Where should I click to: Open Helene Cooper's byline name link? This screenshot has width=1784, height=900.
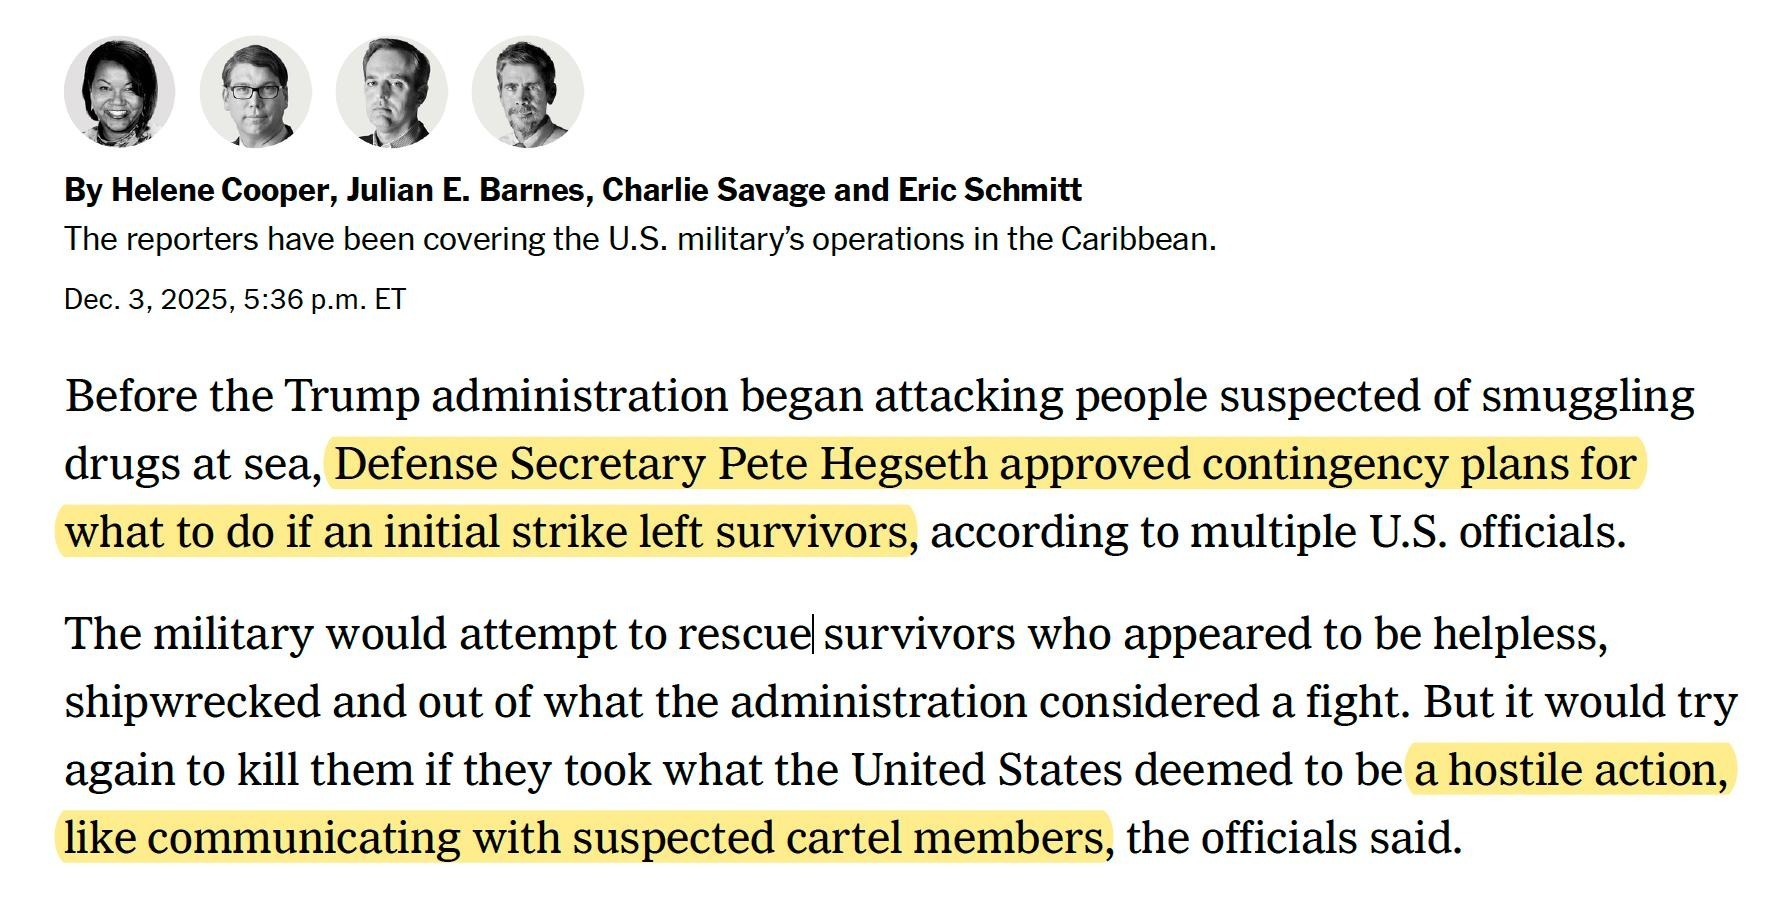tap(220, 190)
